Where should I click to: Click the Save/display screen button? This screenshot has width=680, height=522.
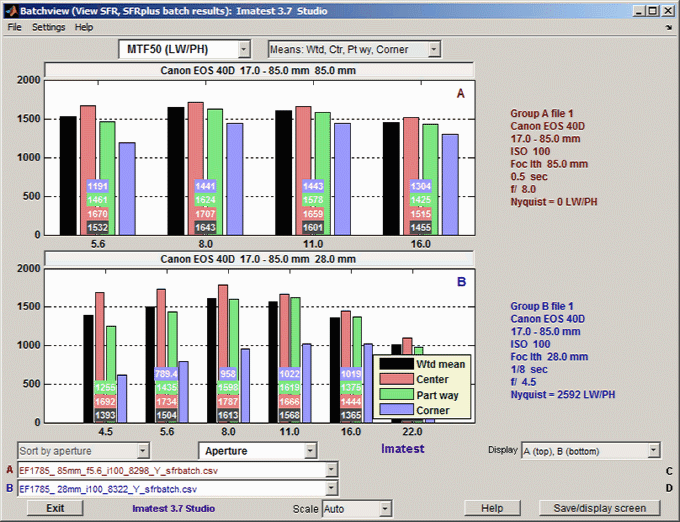[x=600, y=508]
